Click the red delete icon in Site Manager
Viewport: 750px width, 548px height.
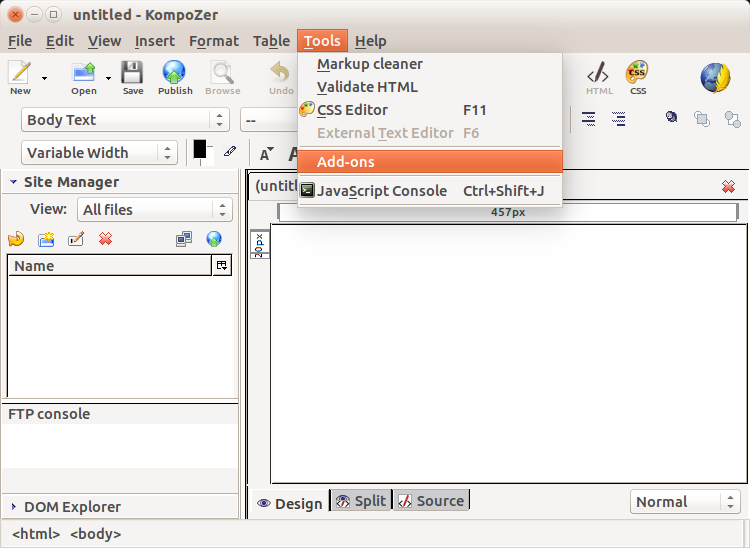(106, 239)
